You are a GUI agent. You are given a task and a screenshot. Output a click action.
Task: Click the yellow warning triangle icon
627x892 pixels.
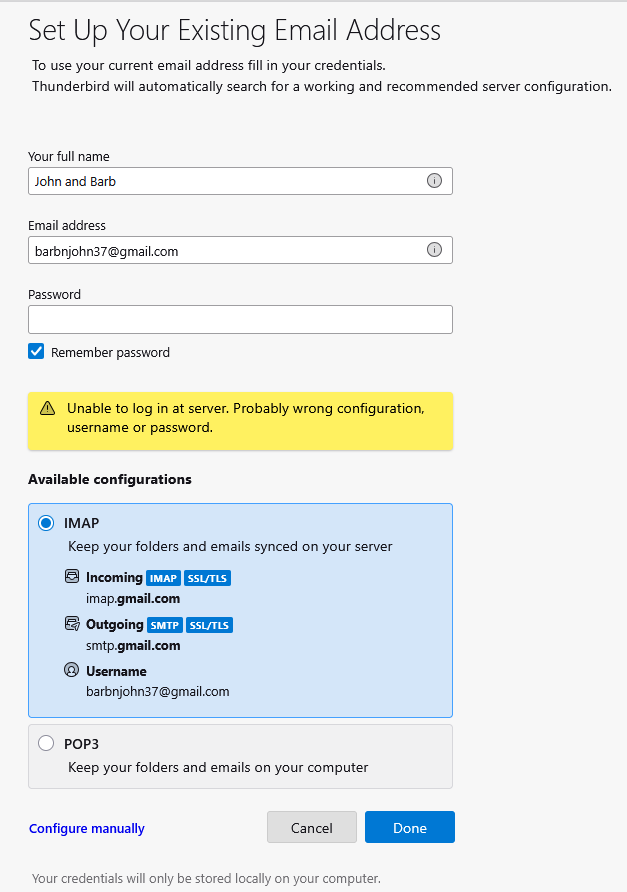click(47, 409)
